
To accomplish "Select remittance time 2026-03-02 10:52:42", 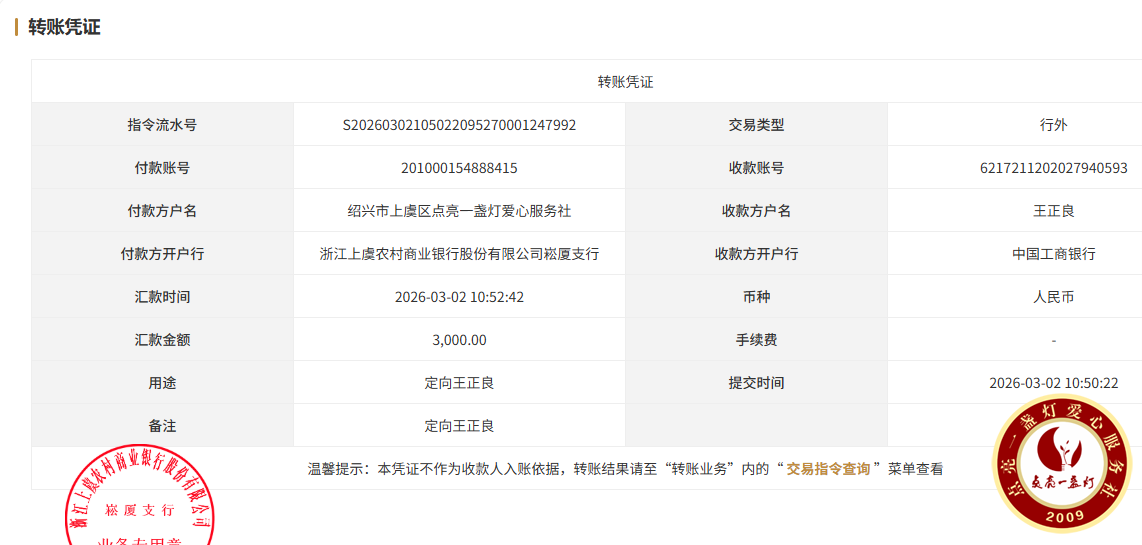I will click(x=459, y=297).
